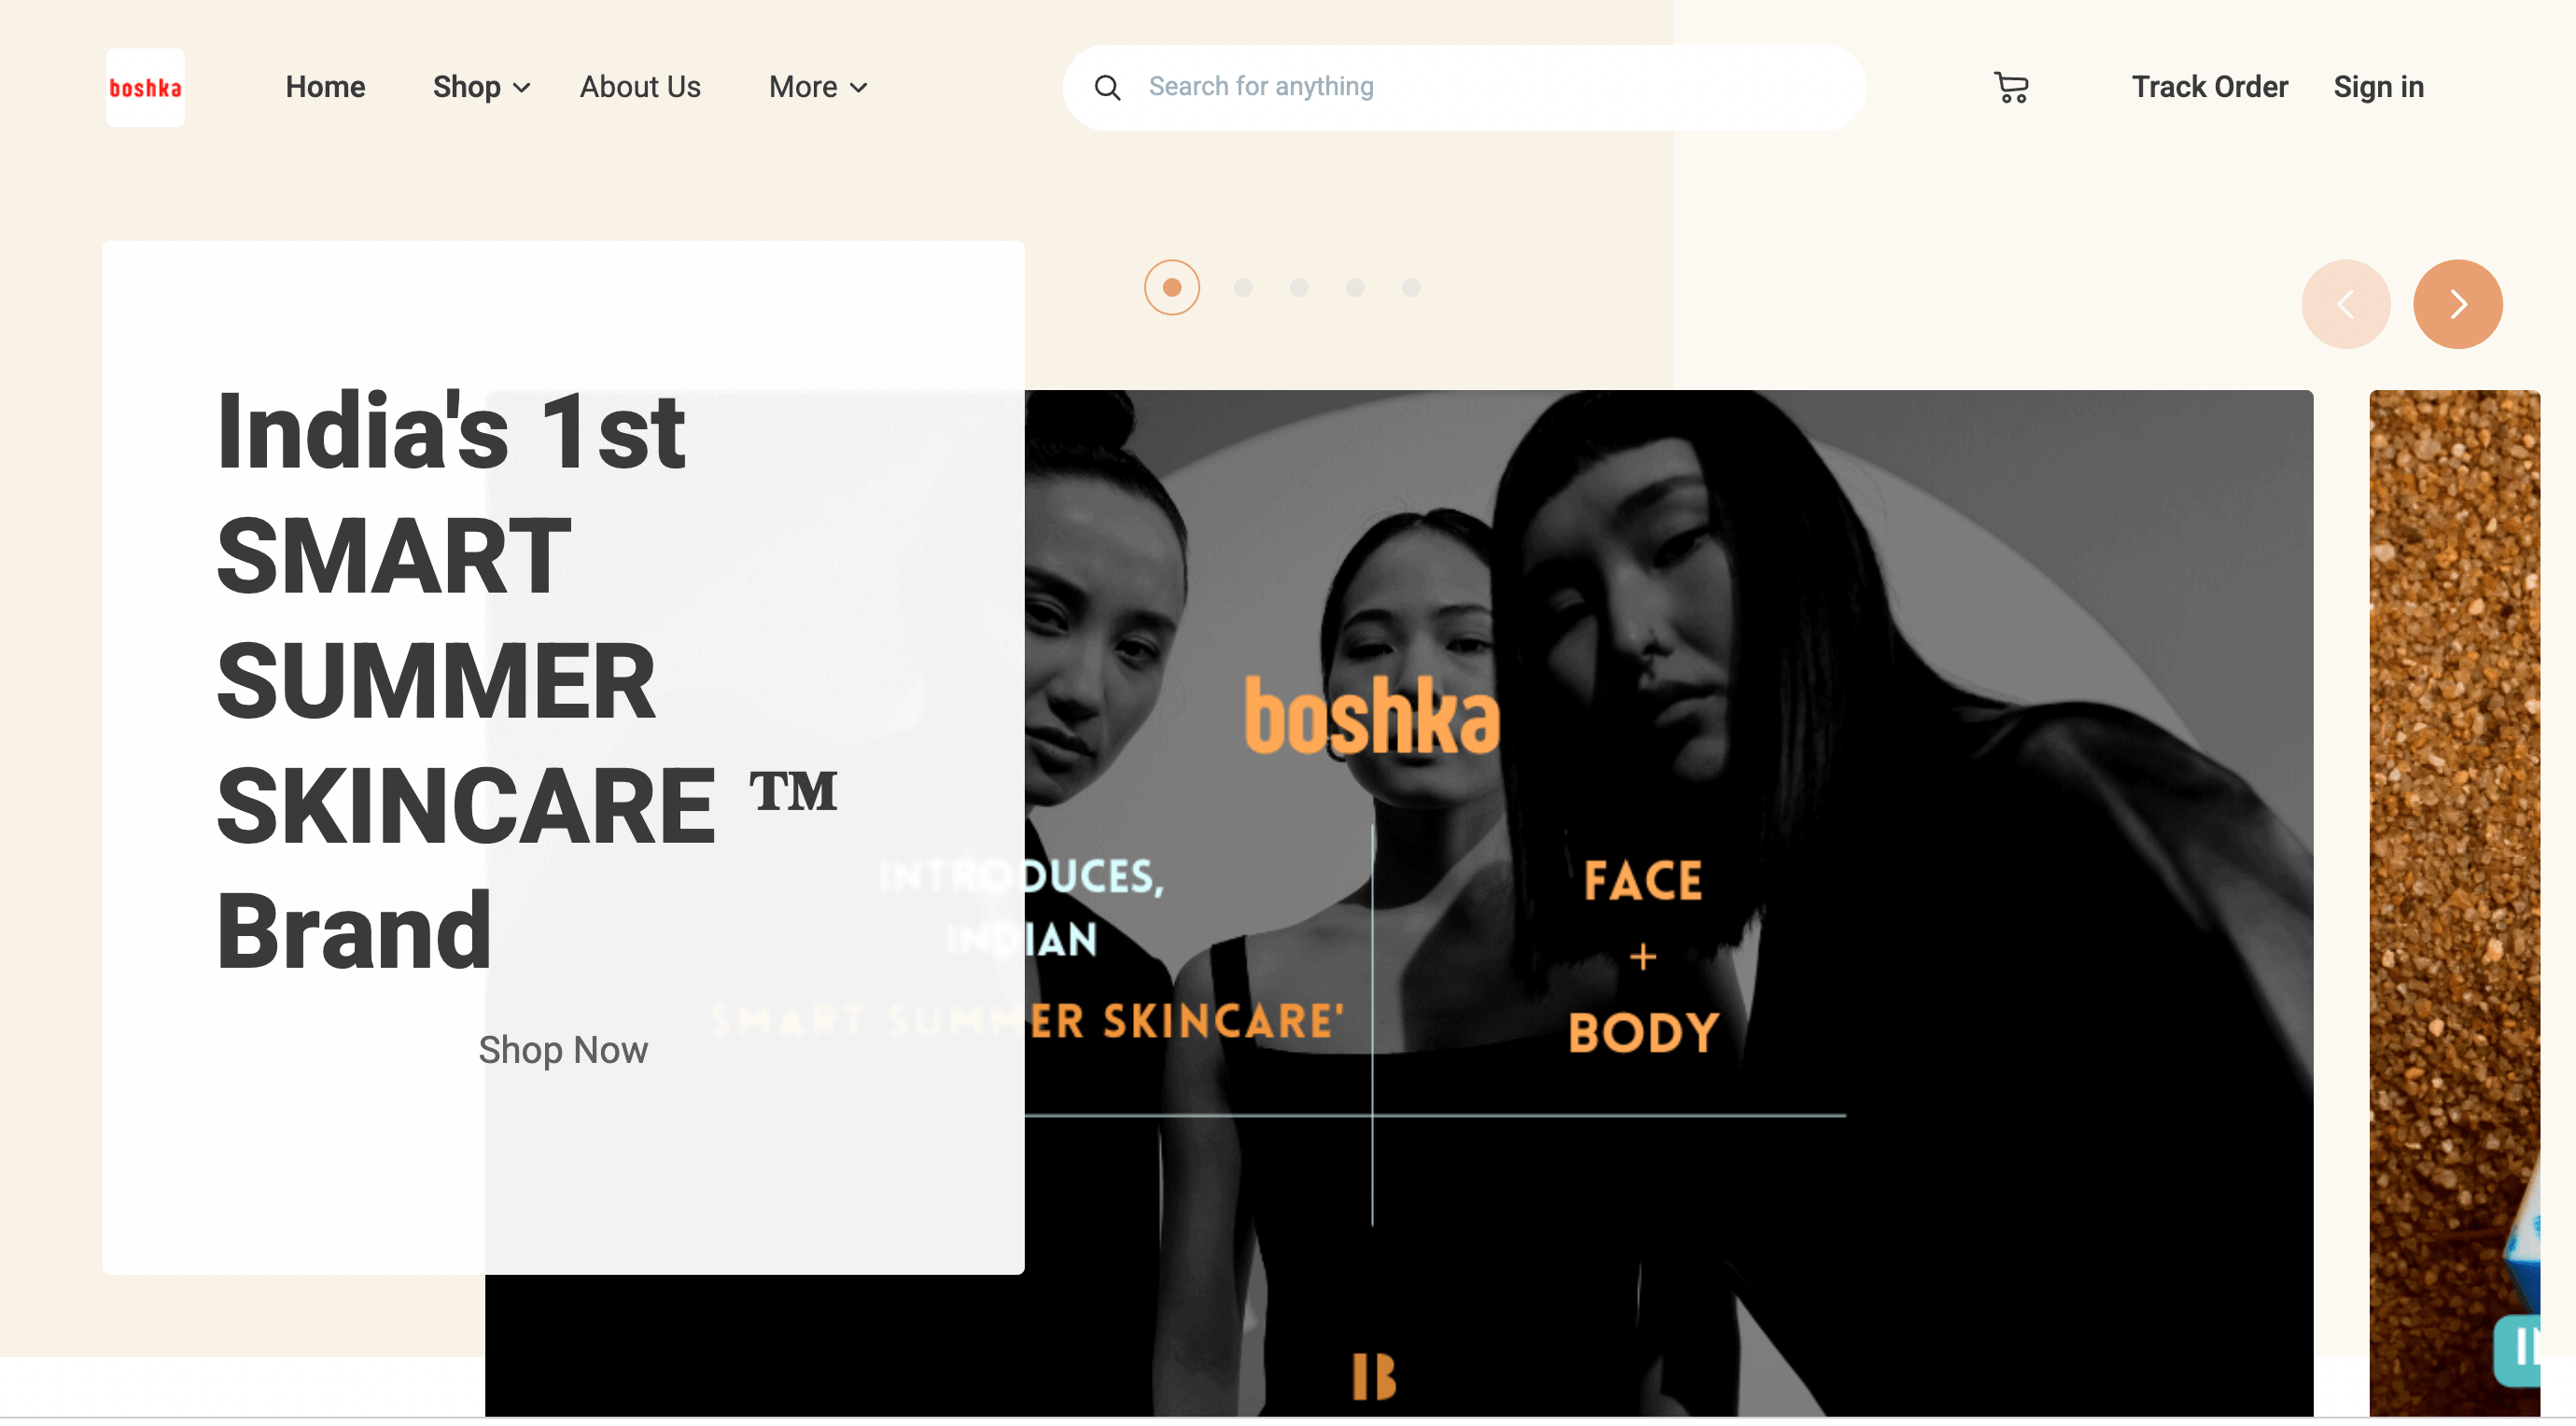Click the Track Order link

2209,87
